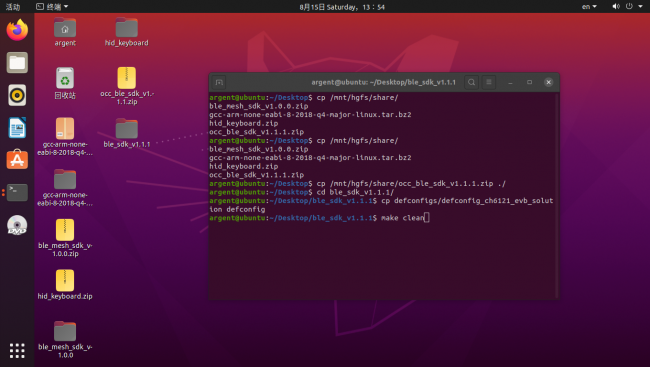Viewport: 650px width, 367px height.
Task: Click the terminal search button
Action: [471, 82]
